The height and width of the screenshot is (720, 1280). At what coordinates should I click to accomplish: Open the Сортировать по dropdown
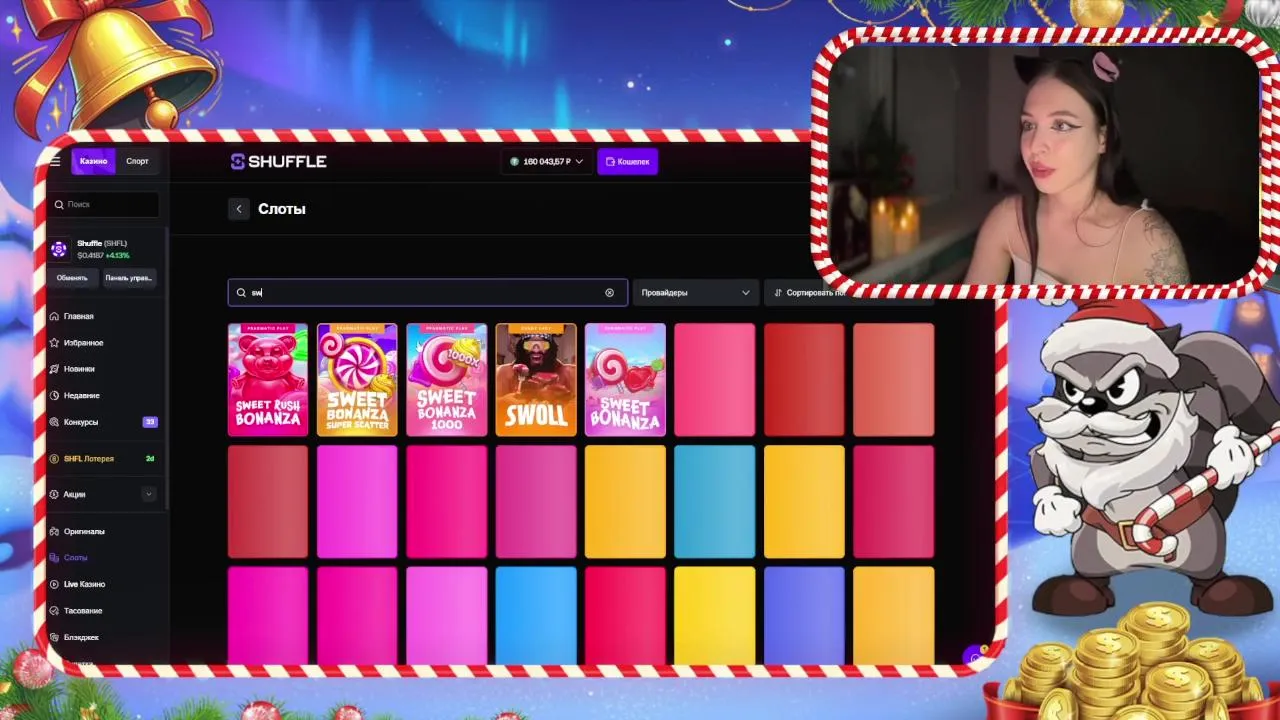810,292
